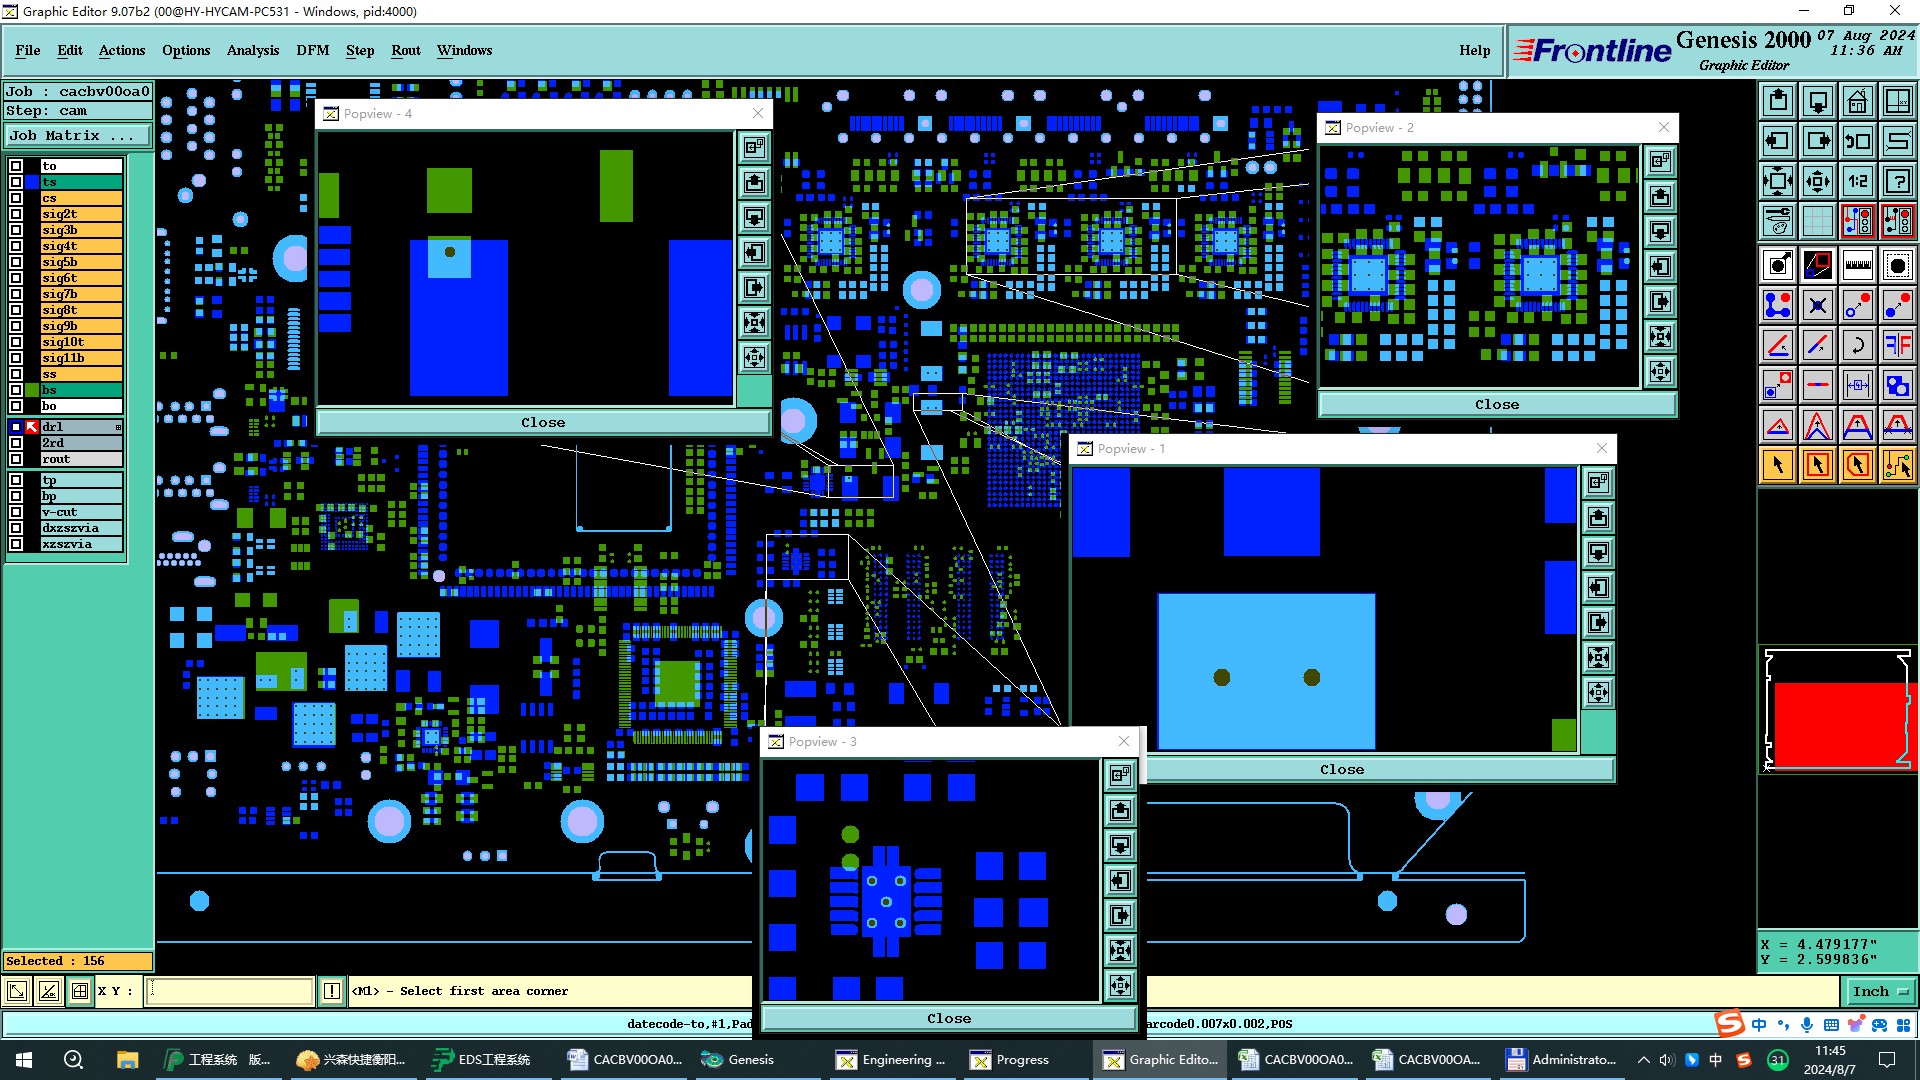Click Close button in Popview 3
This screenshot has height=1080, width=1920.
[x=949, y=1019]
